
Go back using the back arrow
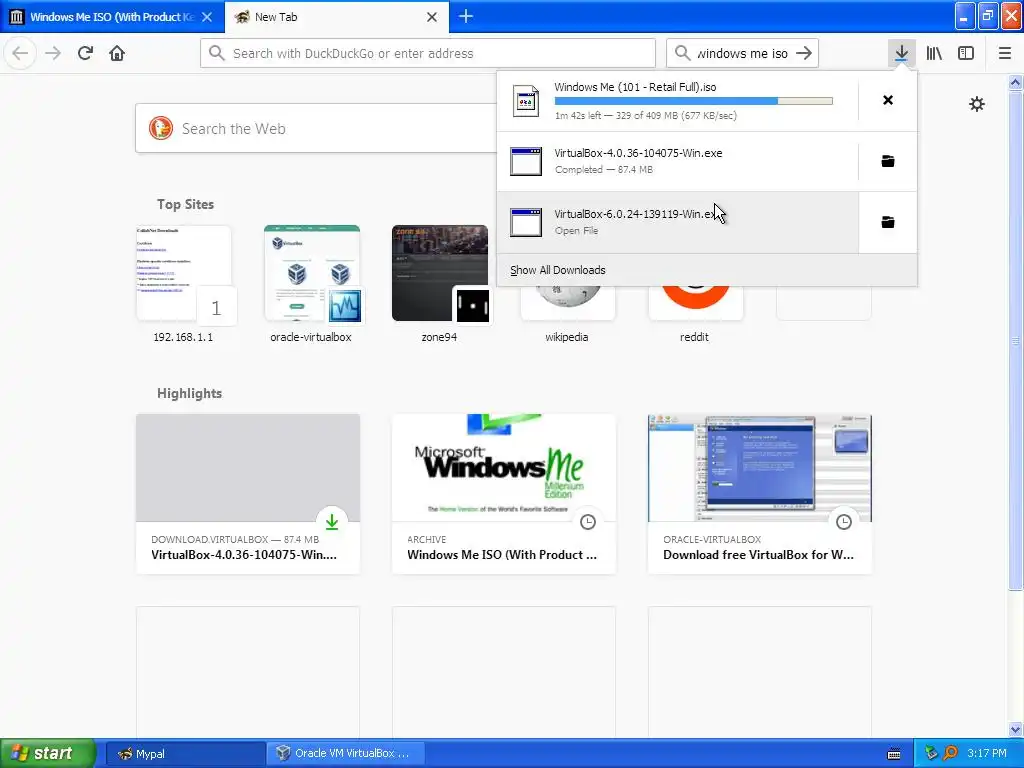pos(20,53)
